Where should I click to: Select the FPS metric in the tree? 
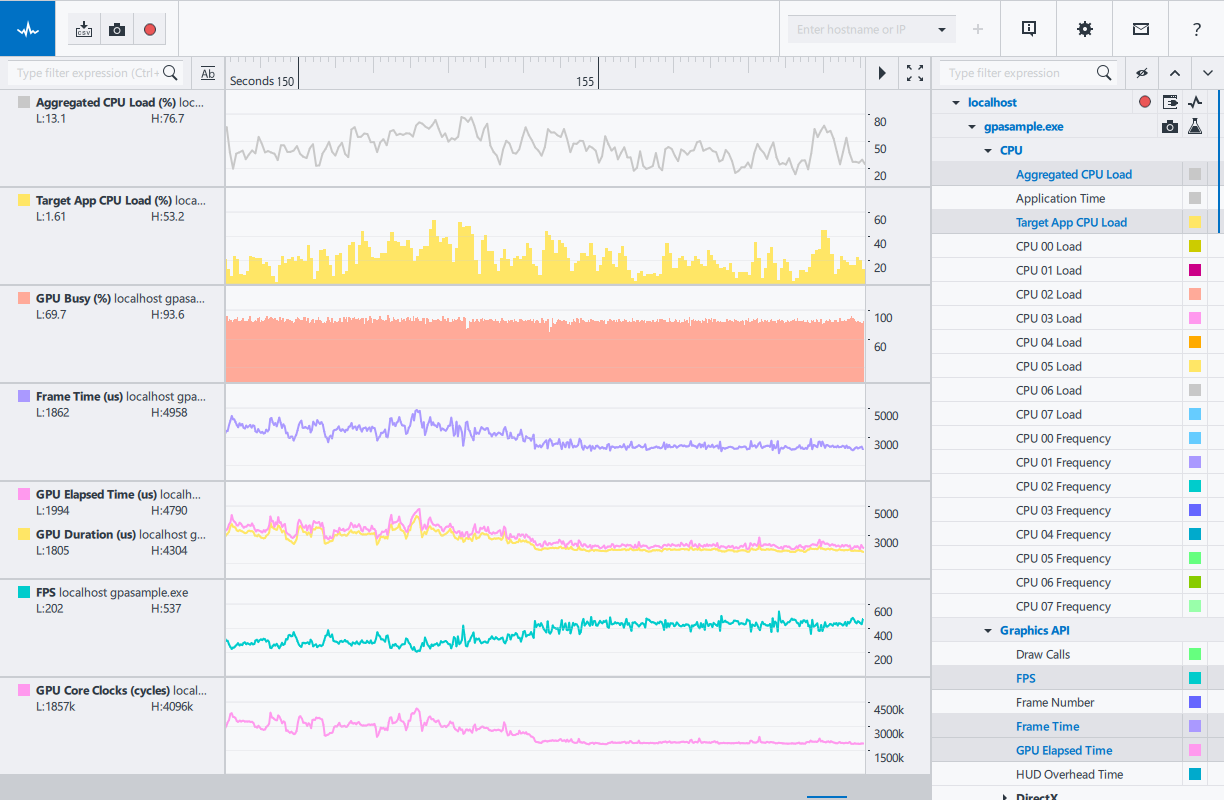pyautogui.click(x=1025, y=678)
